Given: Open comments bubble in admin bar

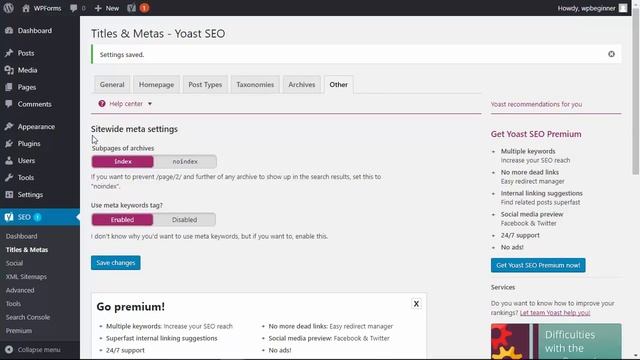Looking at the screenshot, I should [73, 8].
